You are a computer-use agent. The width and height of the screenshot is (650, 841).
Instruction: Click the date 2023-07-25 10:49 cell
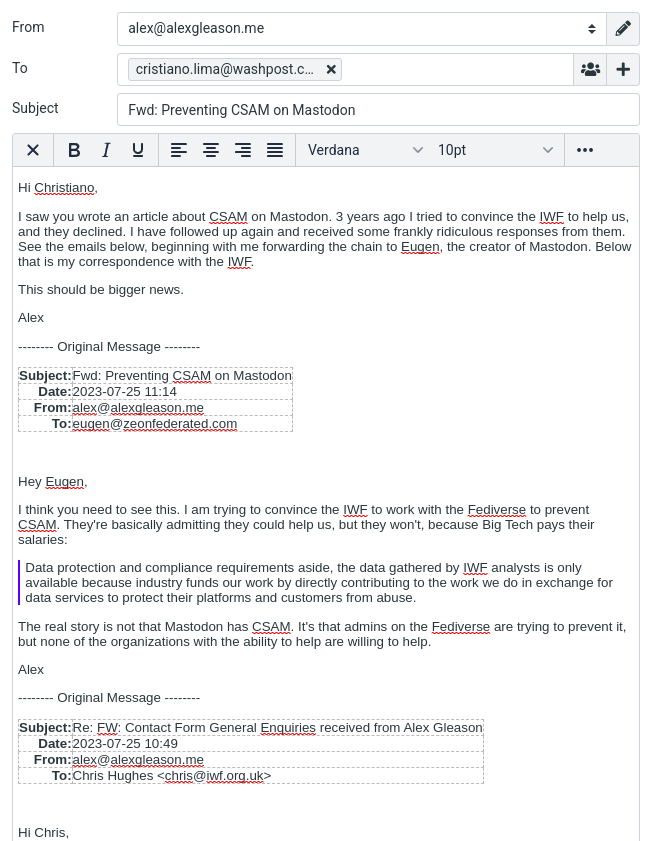[x=278, y=744]
